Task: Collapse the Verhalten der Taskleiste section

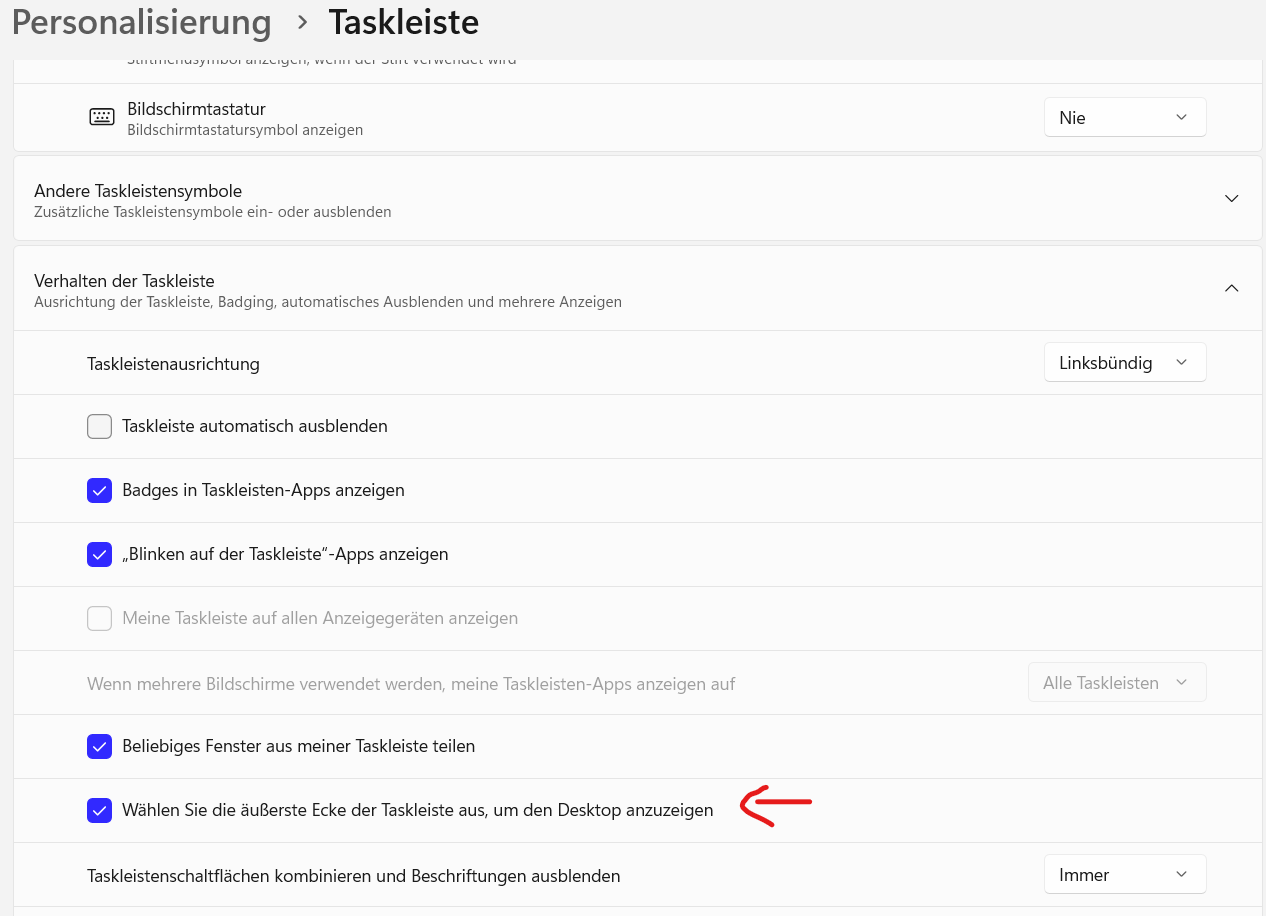Action: point(1232,288)
